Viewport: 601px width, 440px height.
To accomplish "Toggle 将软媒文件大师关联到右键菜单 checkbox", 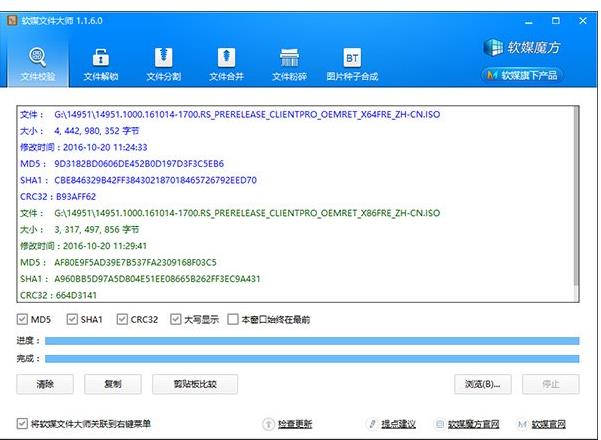I will (22, 424).
